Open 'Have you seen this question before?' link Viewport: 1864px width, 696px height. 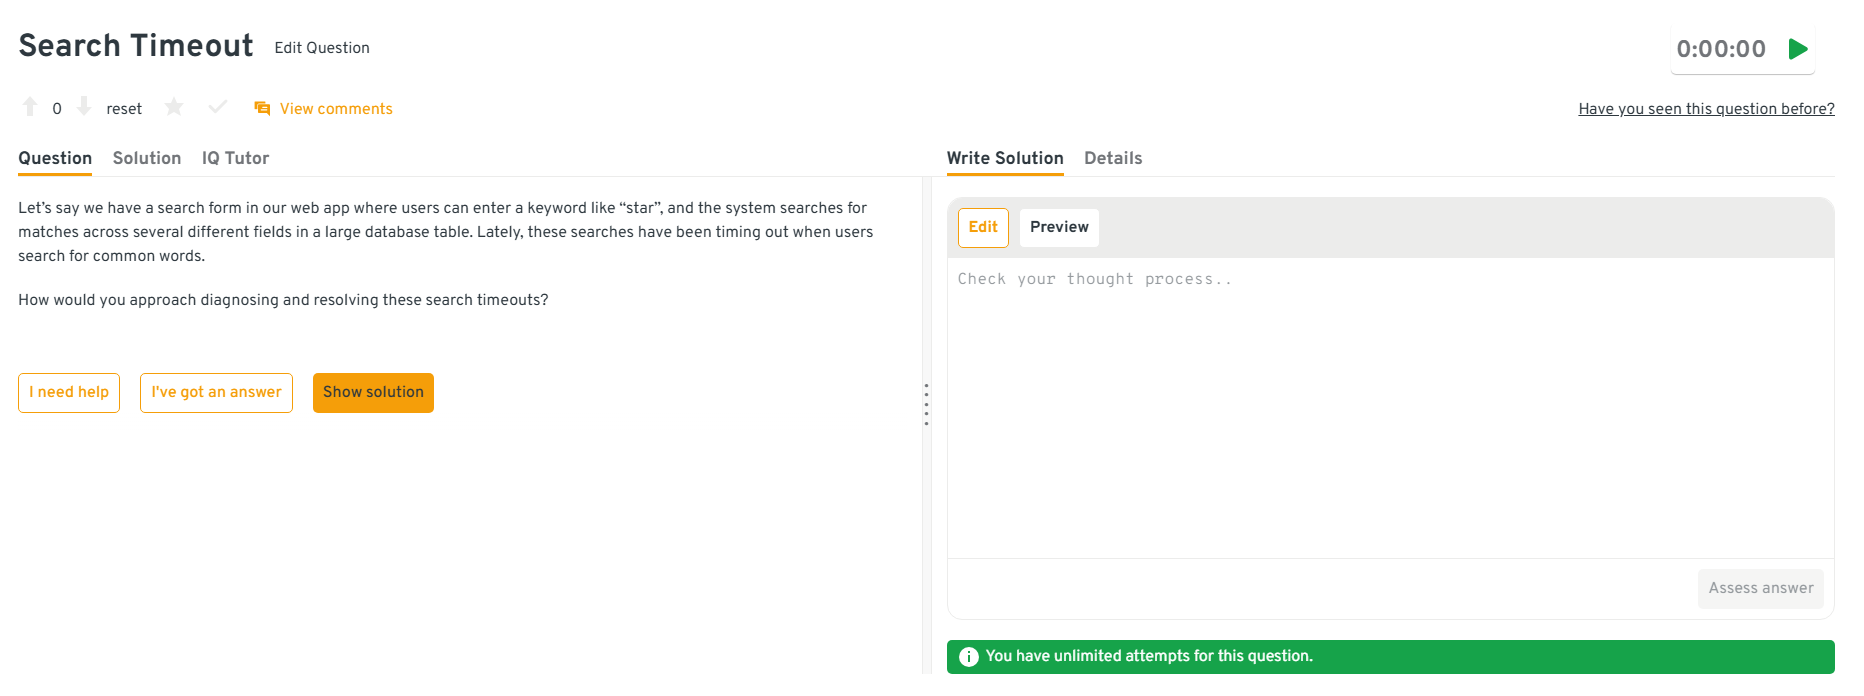(1706, 109)
